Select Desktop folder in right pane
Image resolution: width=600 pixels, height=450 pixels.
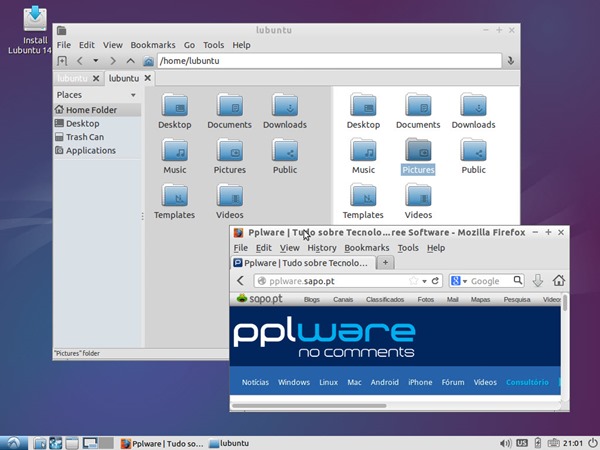[364, 111]
